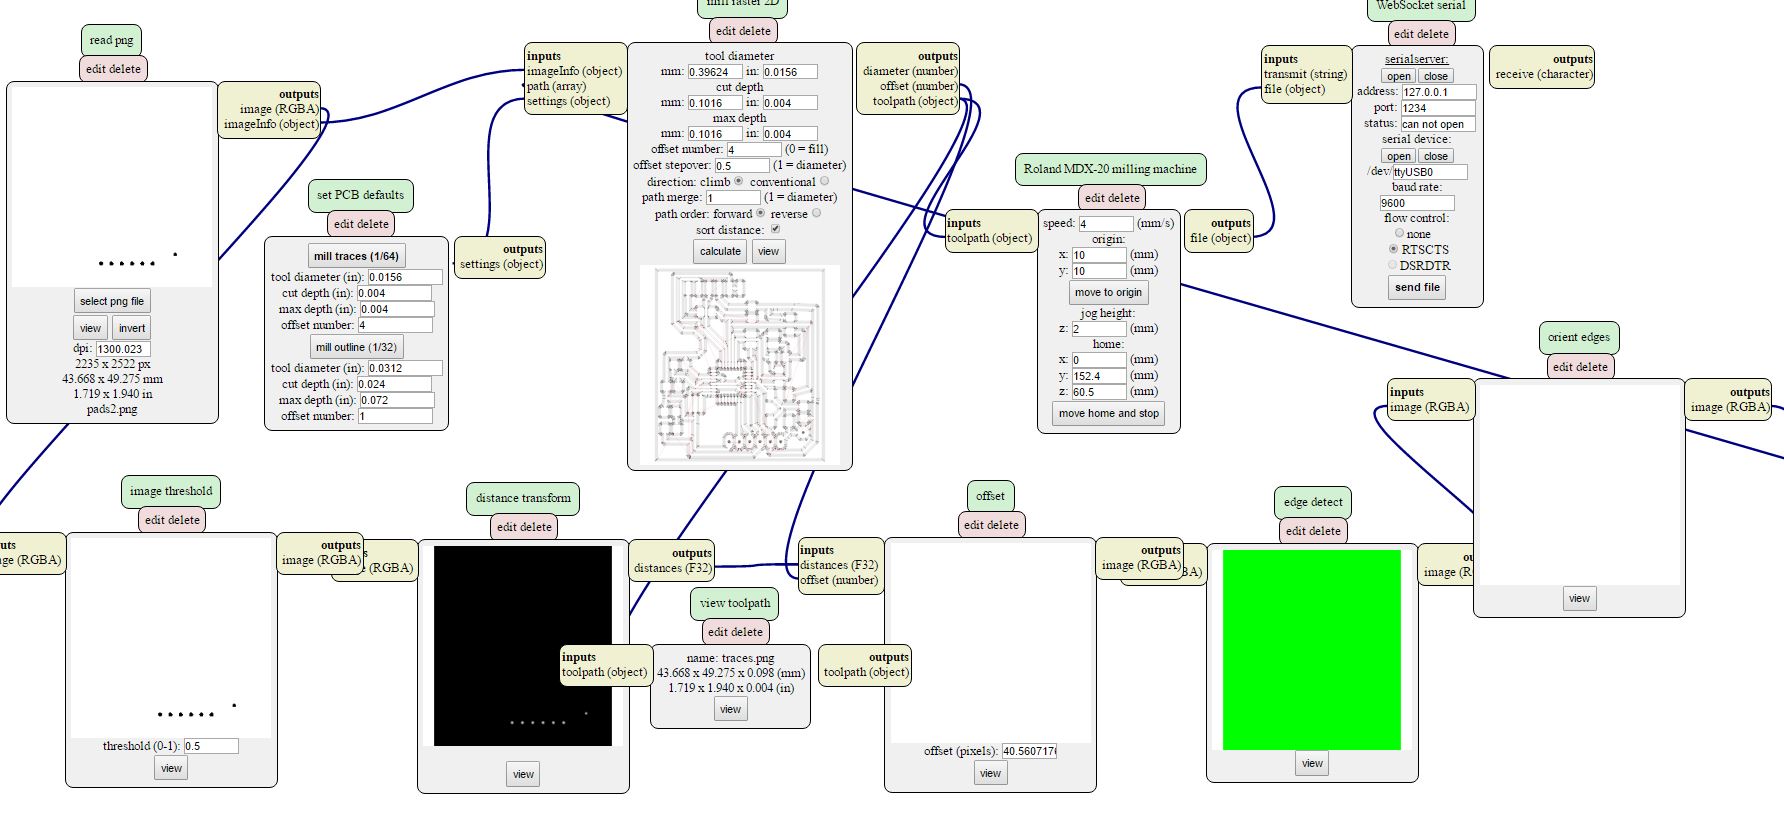Focus the offset (pixels) field
The image size is (1784, 814).
(x=1029, y=751)
